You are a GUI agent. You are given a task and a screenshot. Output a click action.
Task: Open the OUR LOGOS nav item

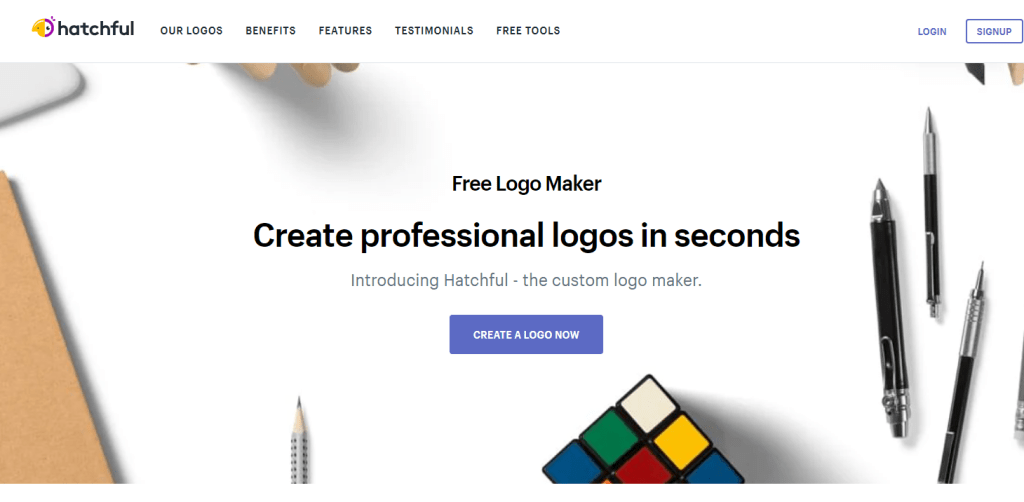coord(191,31)
